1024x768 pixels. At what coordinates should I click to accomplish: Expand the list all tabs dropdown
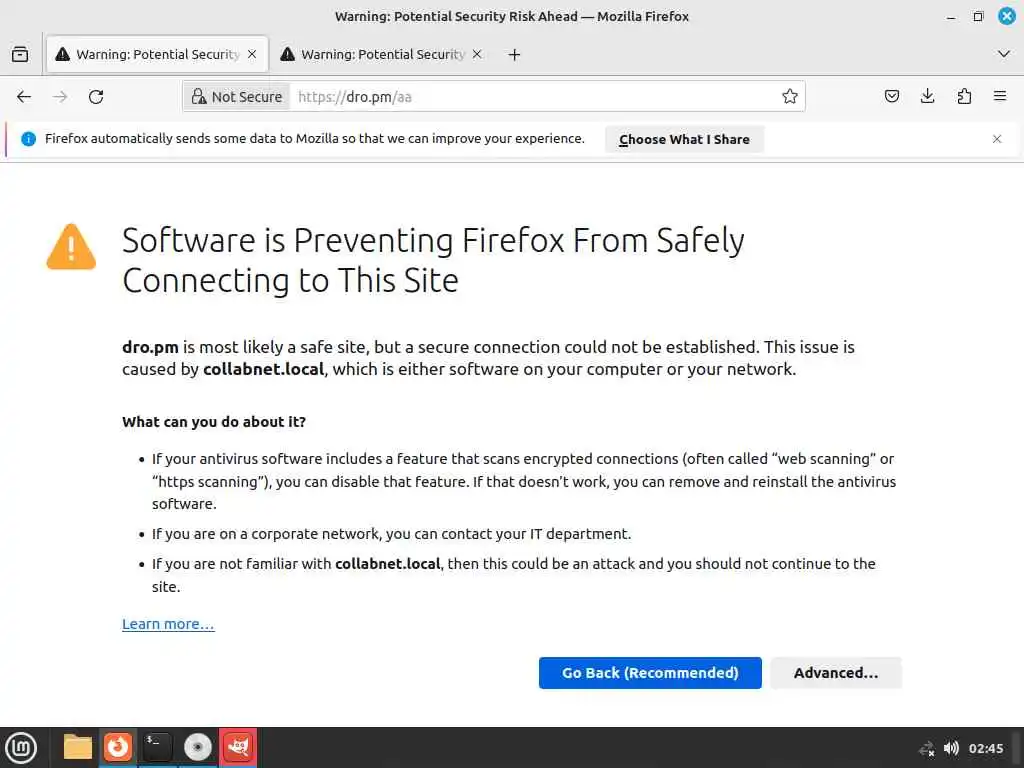click(x=1004, y=54)
